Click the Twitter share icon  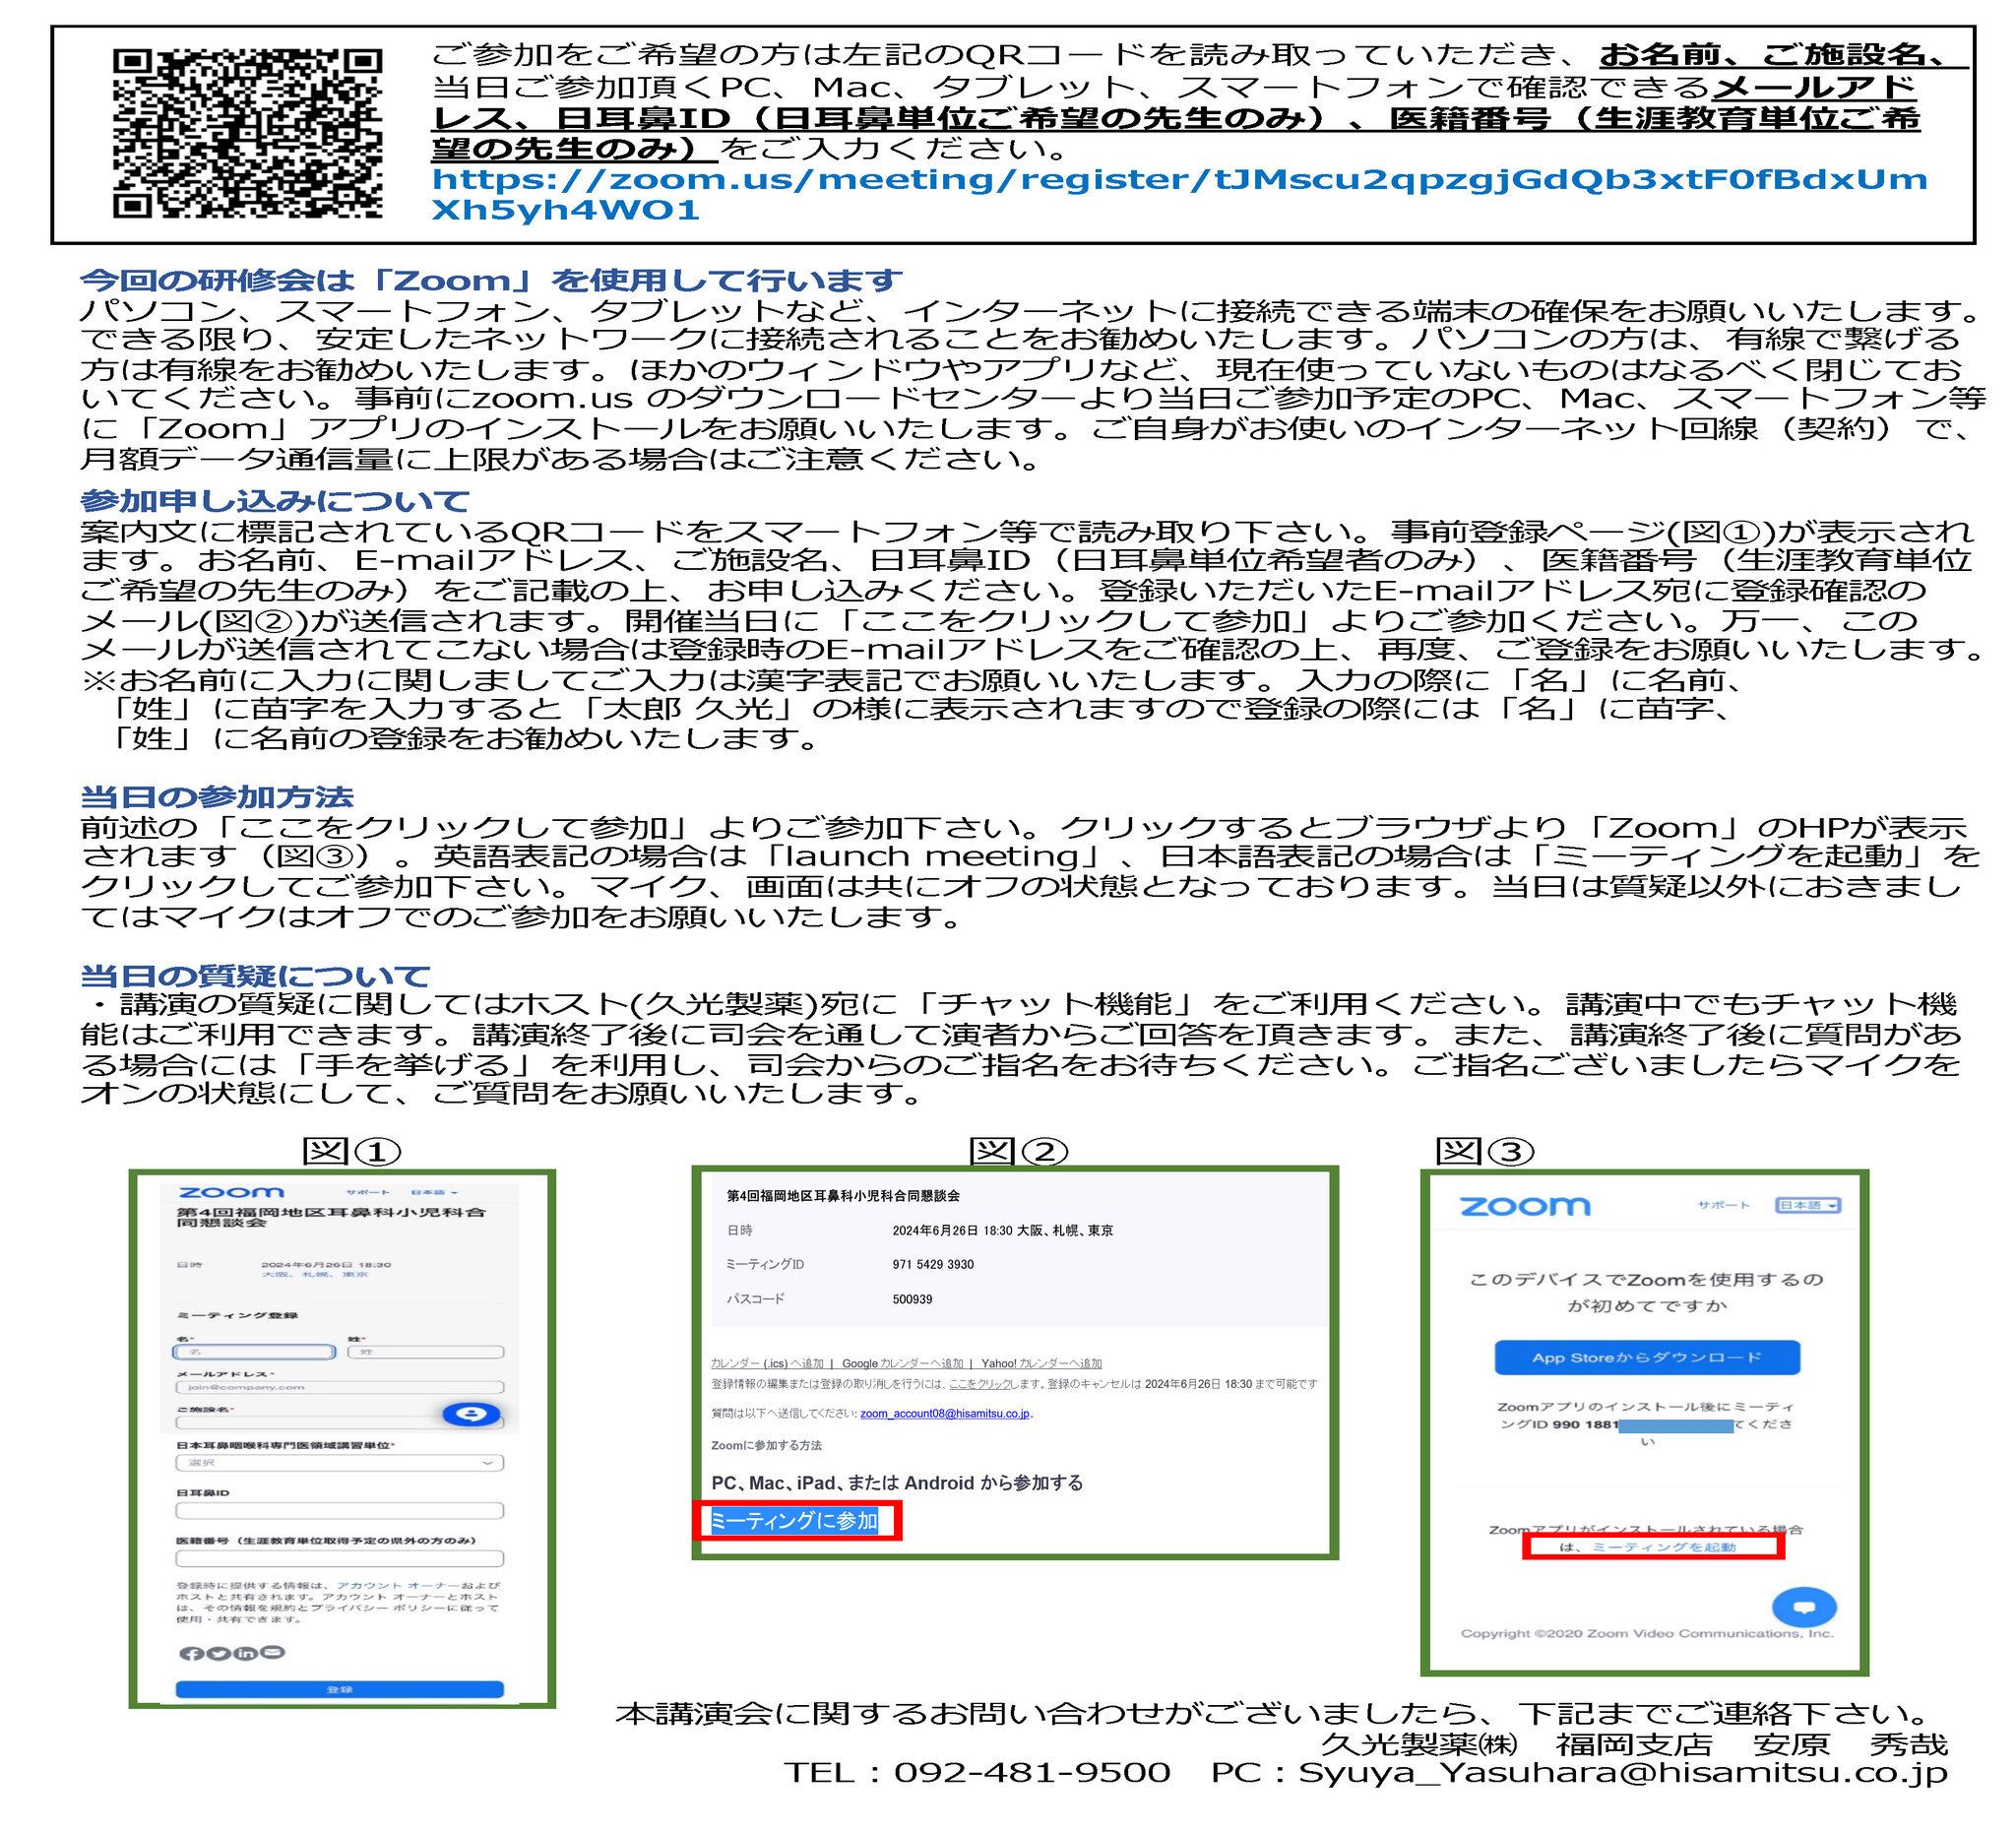[219, 1654]
